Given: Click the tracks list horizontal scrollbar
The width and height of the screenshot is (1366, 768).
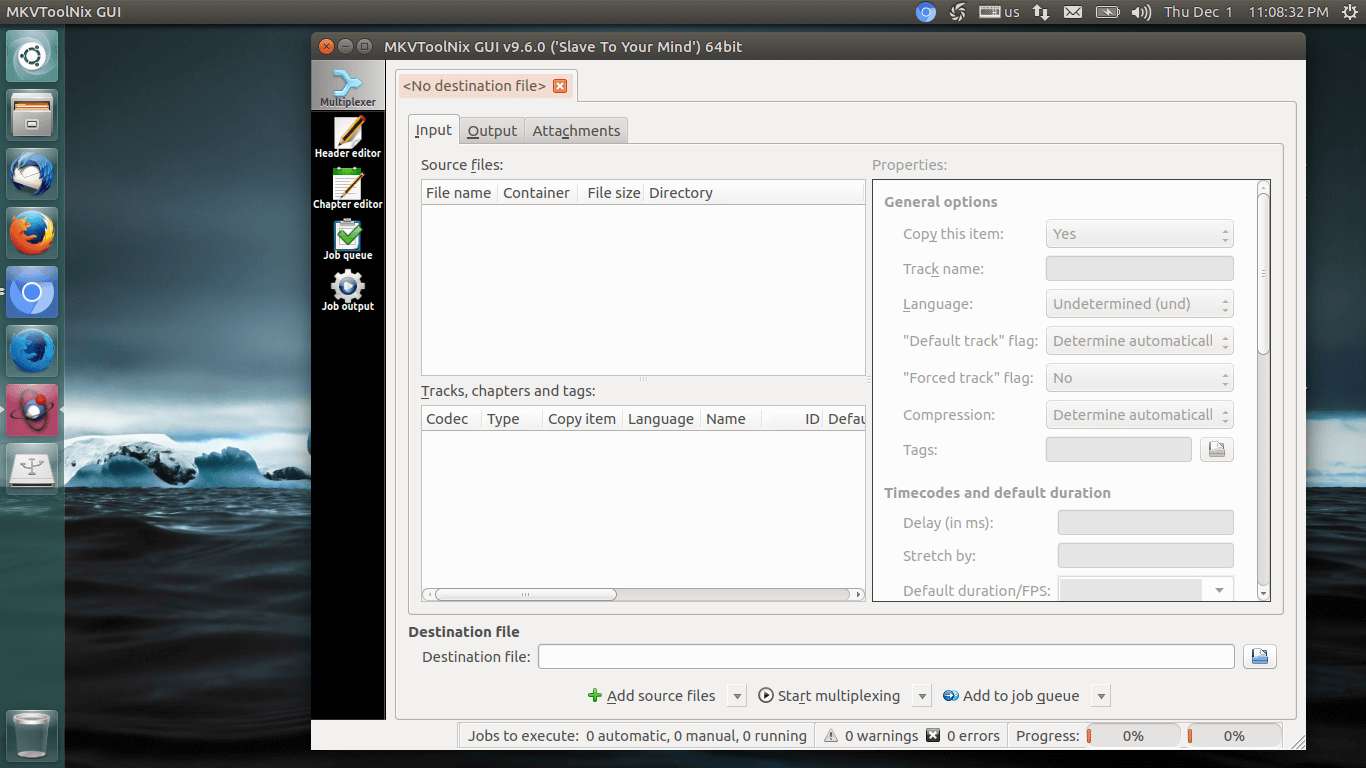Looking at the screenshot, I should click(x=526, y=594).
